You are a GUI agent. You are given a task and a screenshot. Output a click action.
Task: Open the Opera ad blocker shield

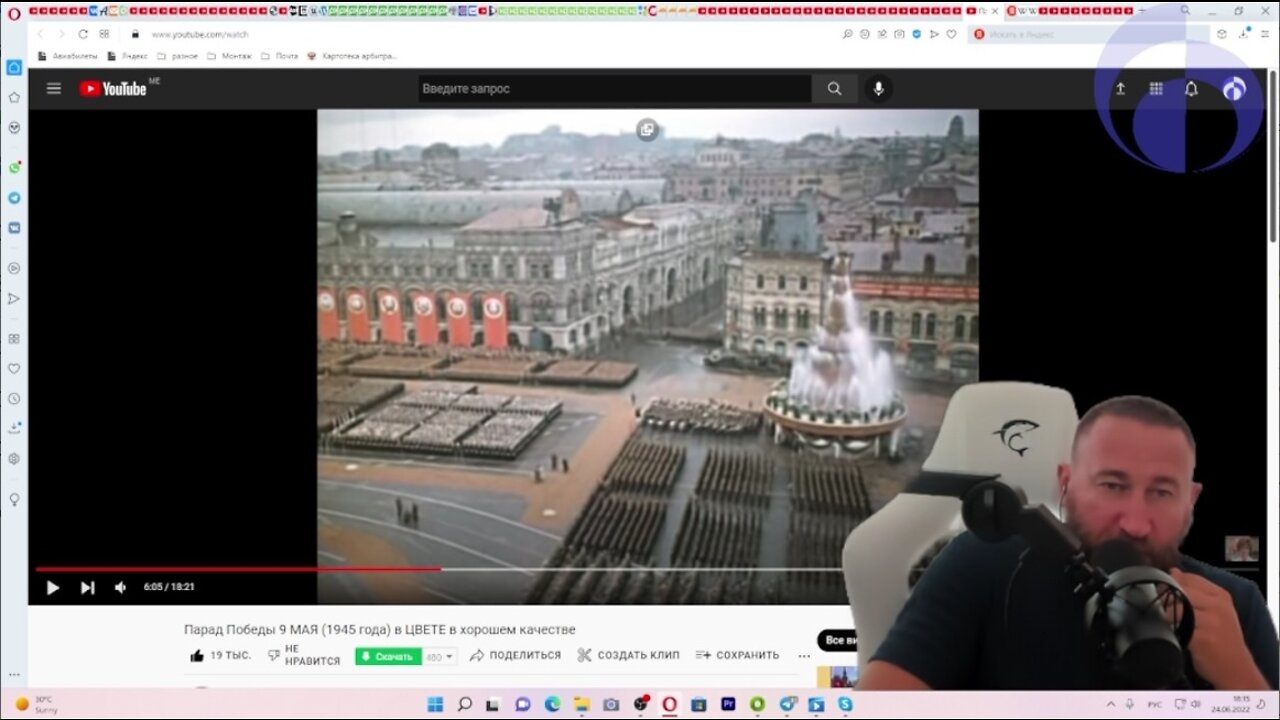[917, 34]
